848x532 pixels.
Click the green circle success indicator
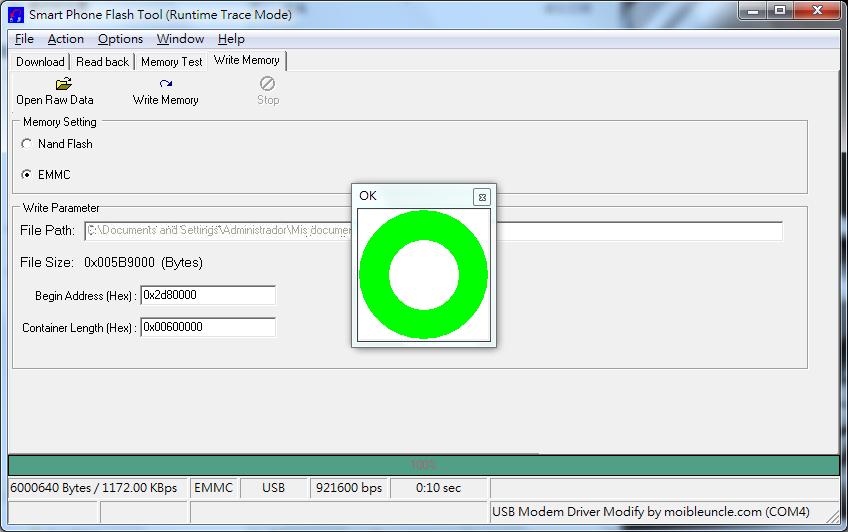click(423, 275)
